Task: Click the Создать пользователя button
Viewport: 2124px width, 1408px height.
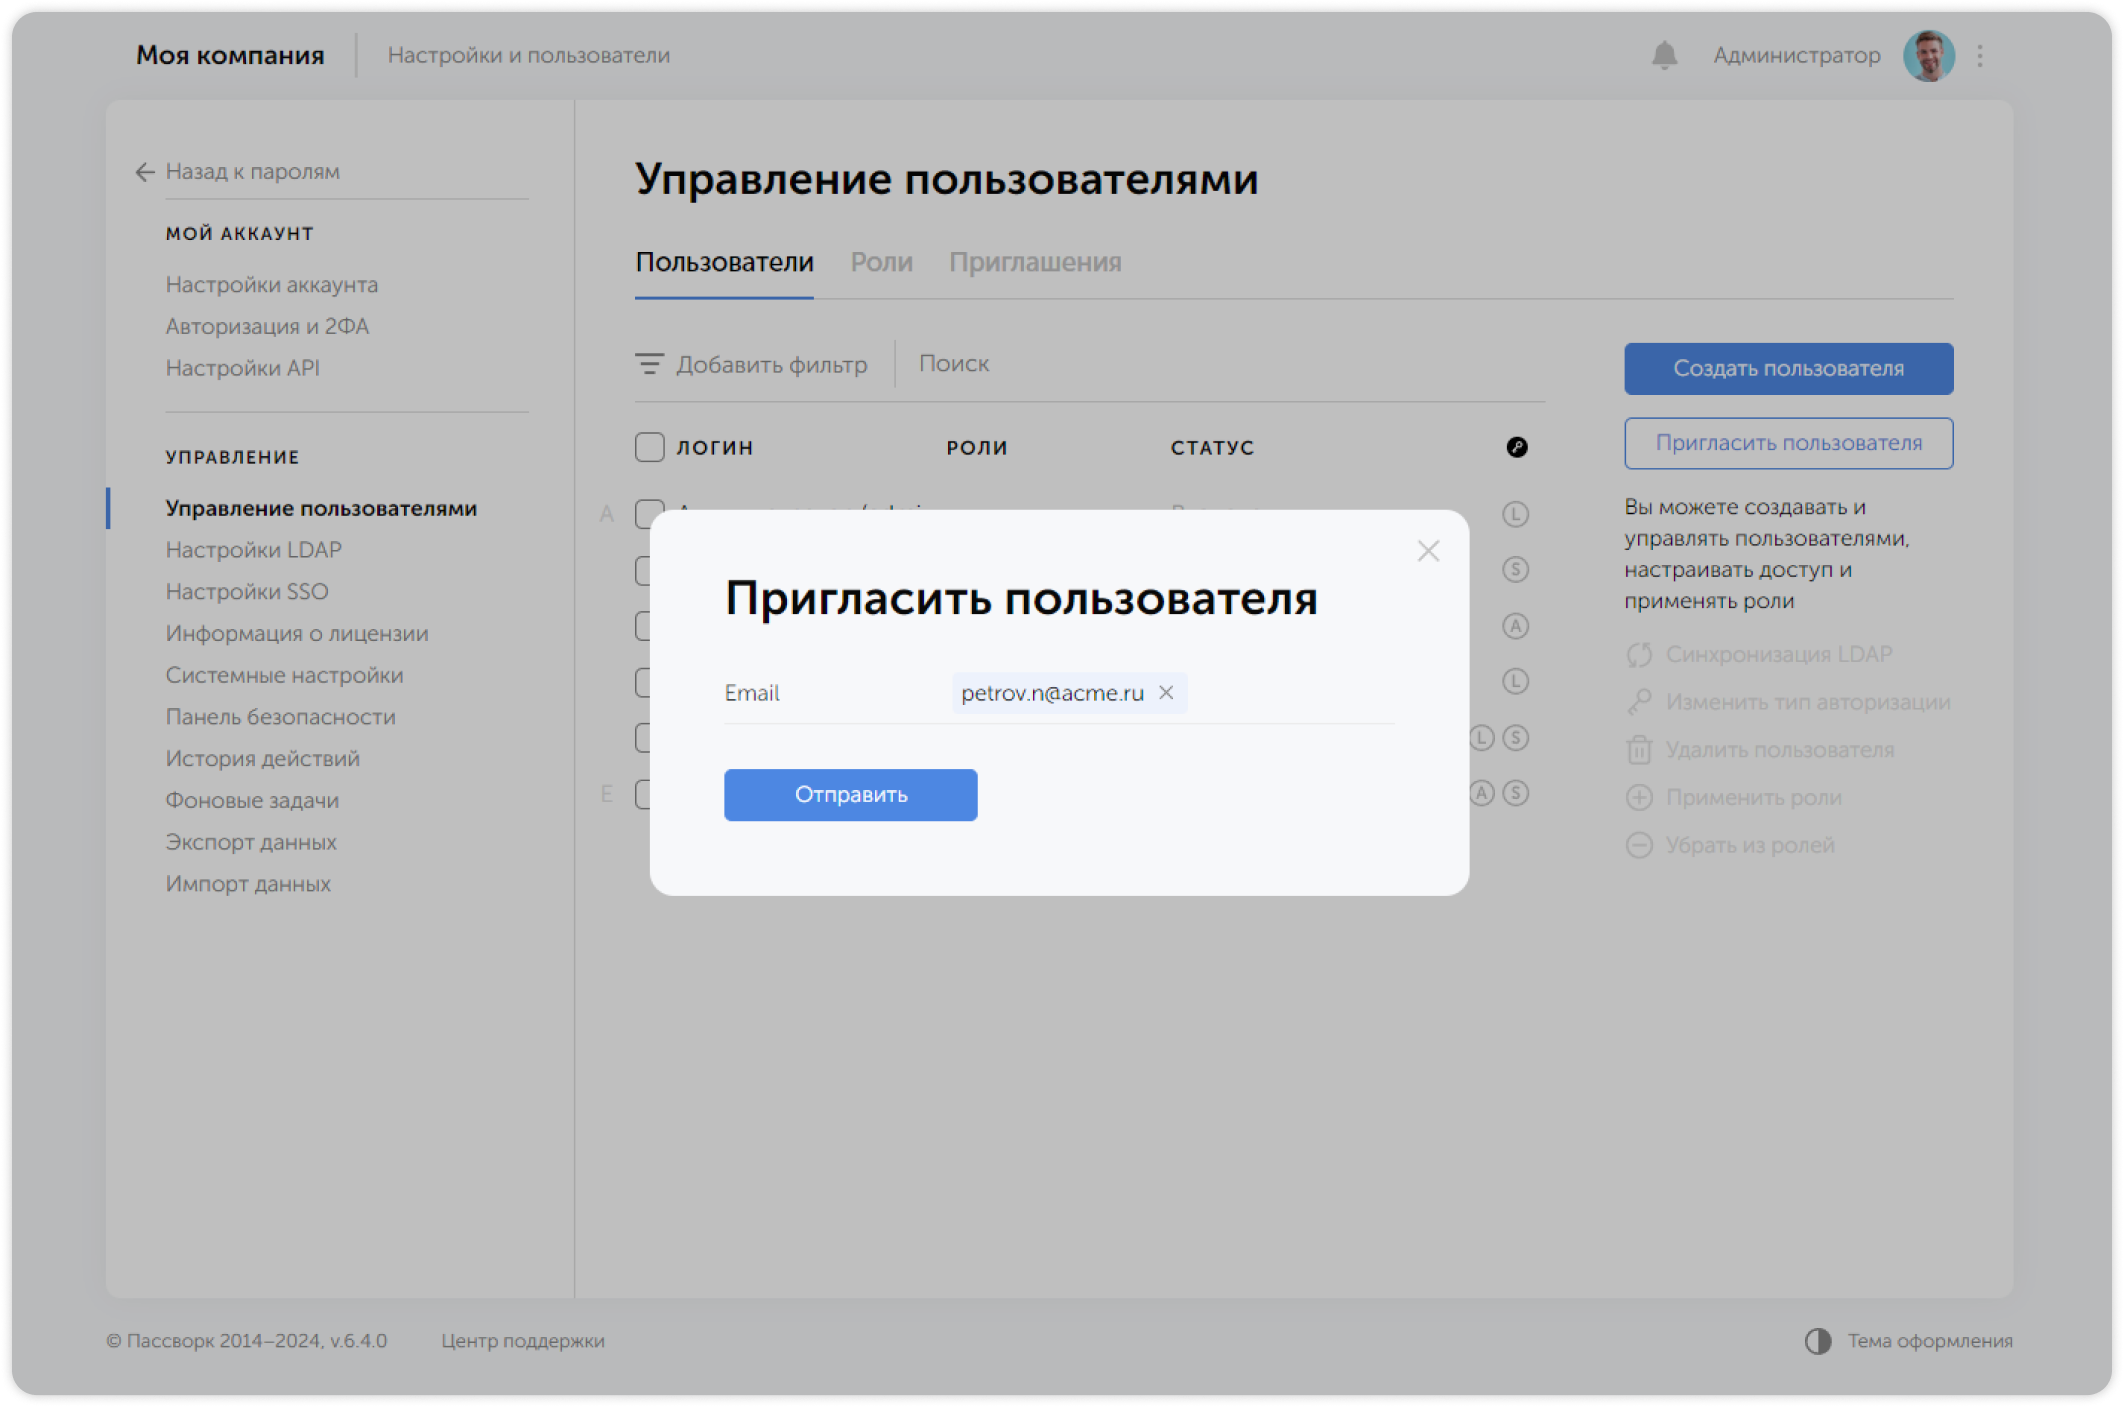Action: (1788, 368)
